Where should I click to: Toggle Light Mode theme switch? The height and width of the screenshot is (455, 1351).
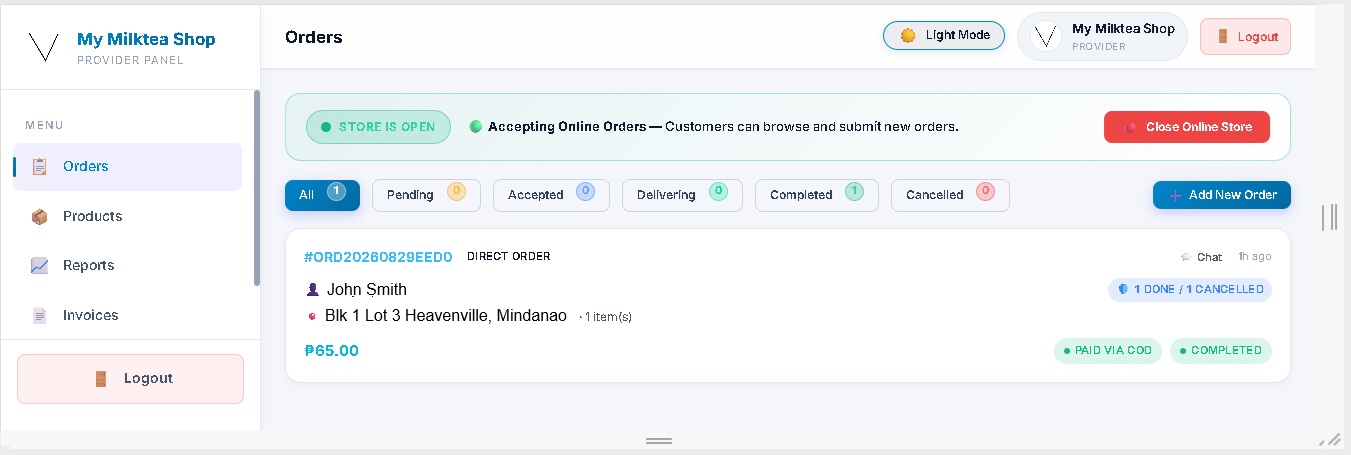pyautogui.click(x=944, y=35)
